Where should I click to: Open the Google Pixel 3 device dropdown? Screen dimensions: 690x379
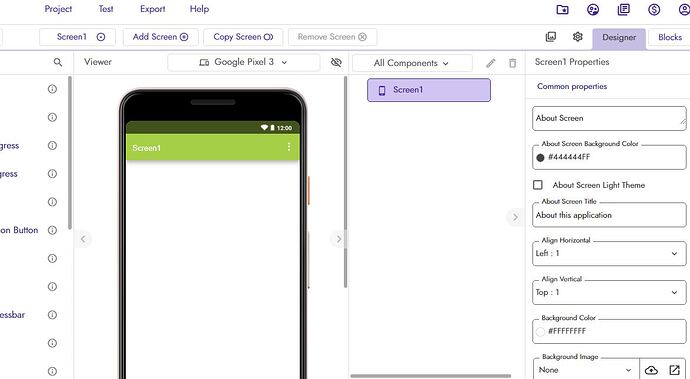tap(243, 63)
